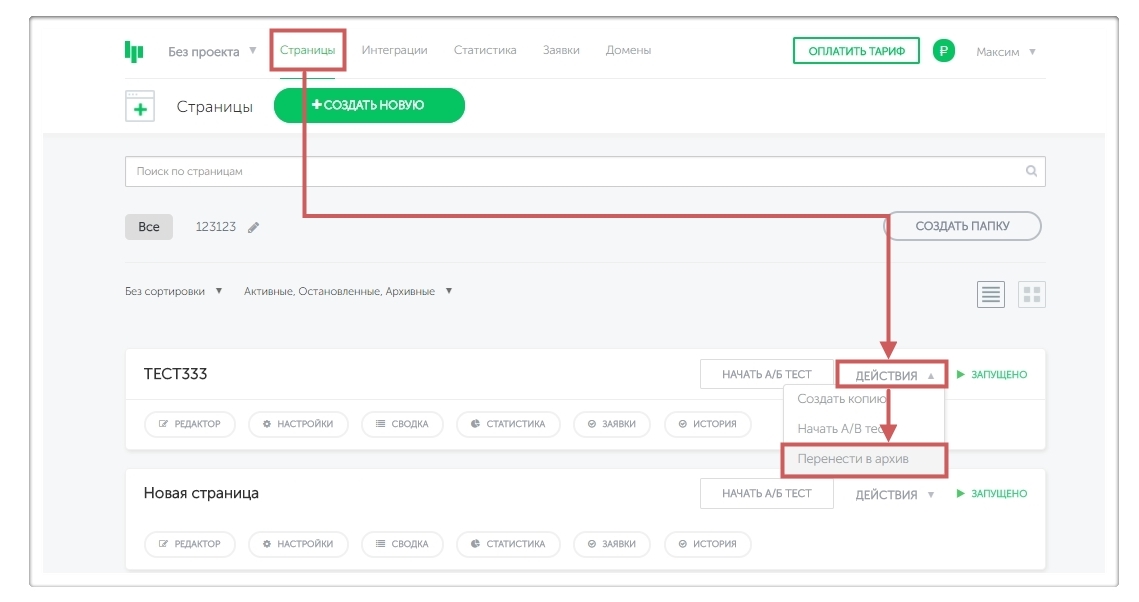The image size is (1139, 602).
Task: Switch to list view layout
Action: point(990,294)
